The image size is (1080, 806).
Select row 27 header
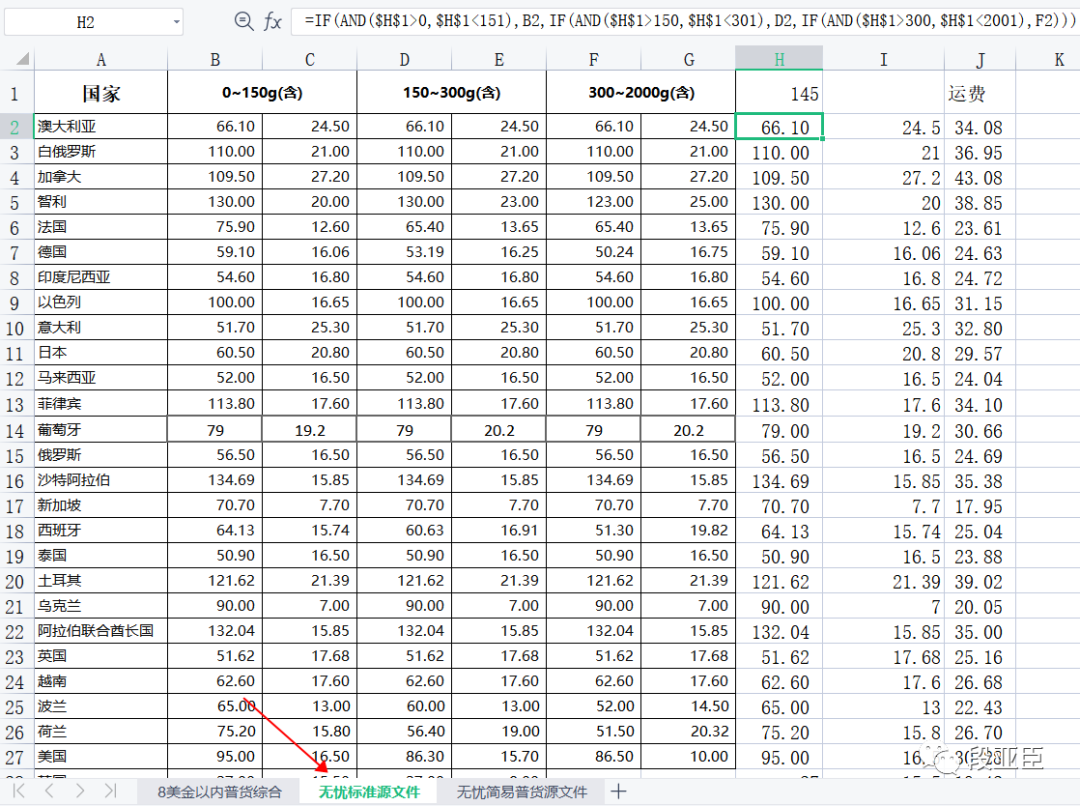pyautogui.click(x=15, y=757)
